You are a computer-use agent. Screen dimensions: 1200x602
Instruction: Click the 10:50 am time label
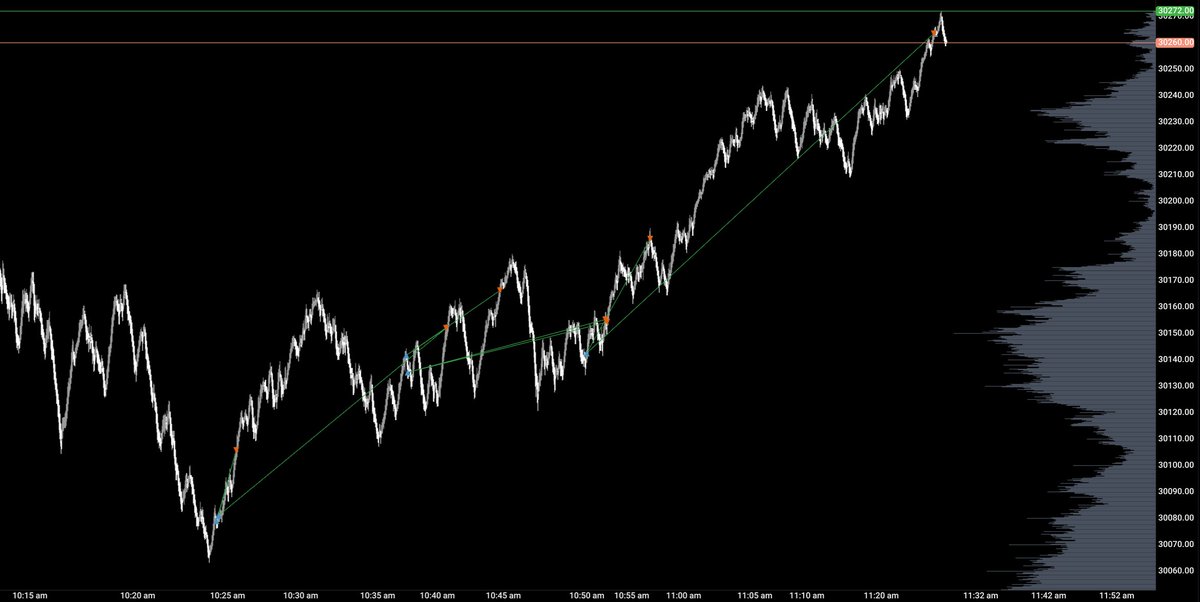[586, 595]
